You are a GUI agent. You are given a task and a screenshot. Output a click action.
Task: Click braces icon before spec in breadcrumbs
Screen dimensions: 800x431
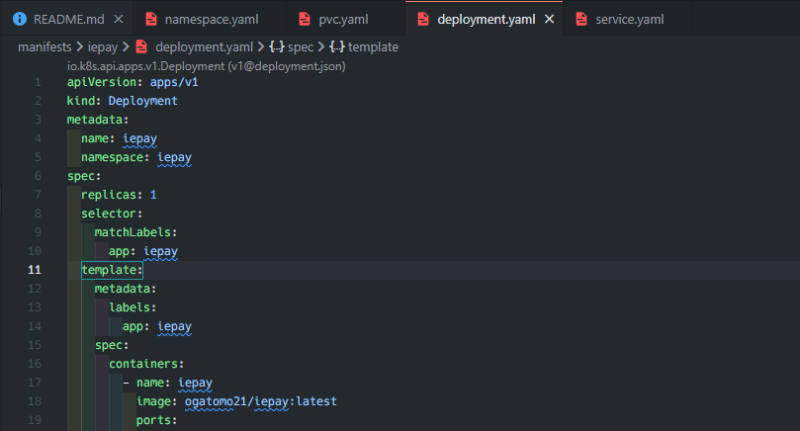click(276, 46)
